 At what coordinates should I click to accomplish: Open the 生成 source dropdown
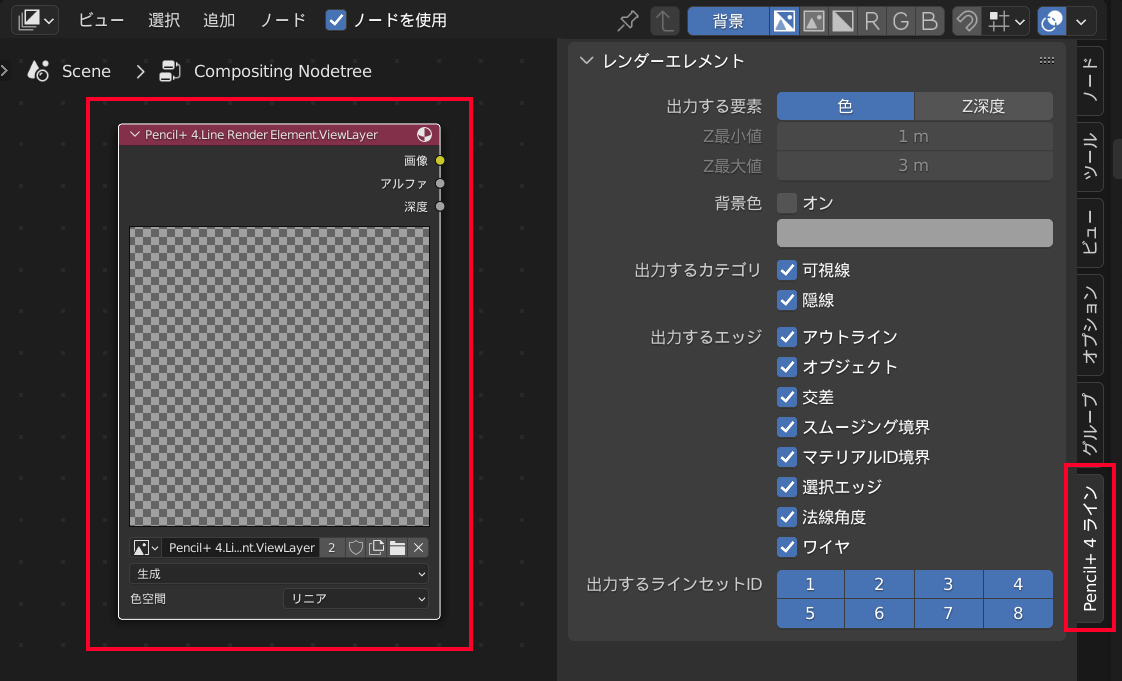pyautogui.click(x=279, y=574)
